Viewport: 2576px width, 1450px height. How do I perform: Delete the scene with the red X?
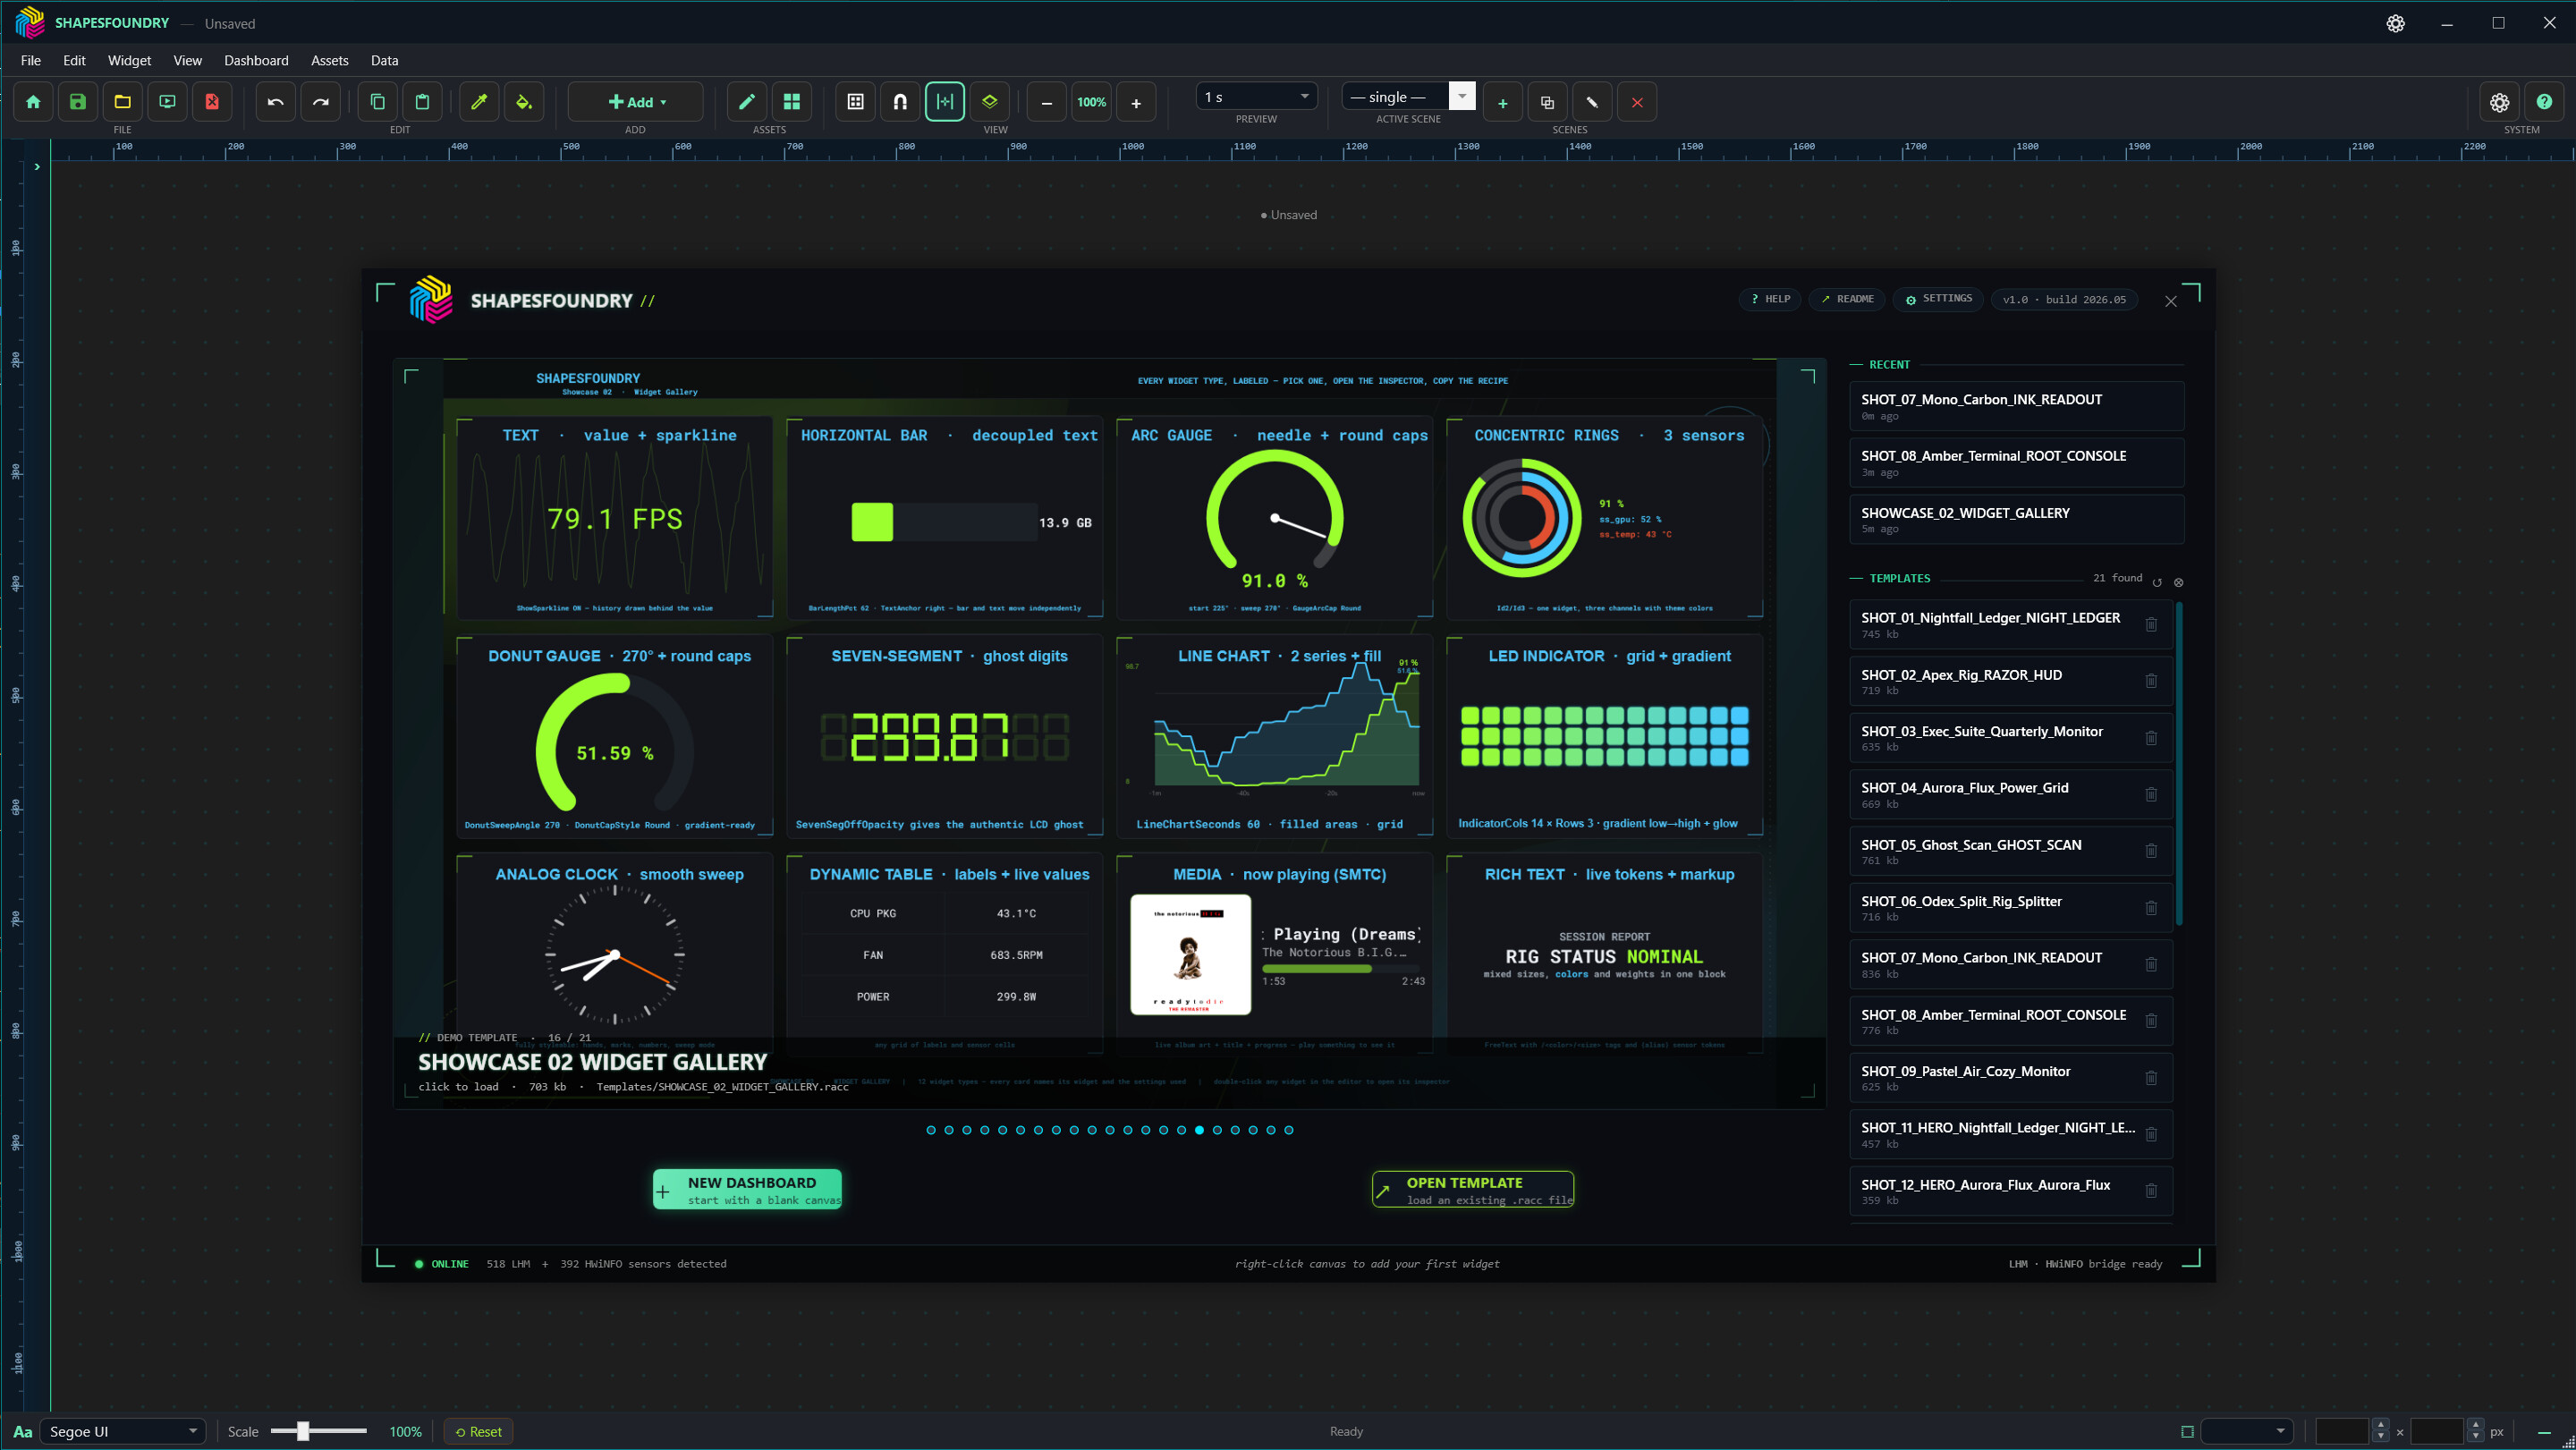(x=1637, y=102)
